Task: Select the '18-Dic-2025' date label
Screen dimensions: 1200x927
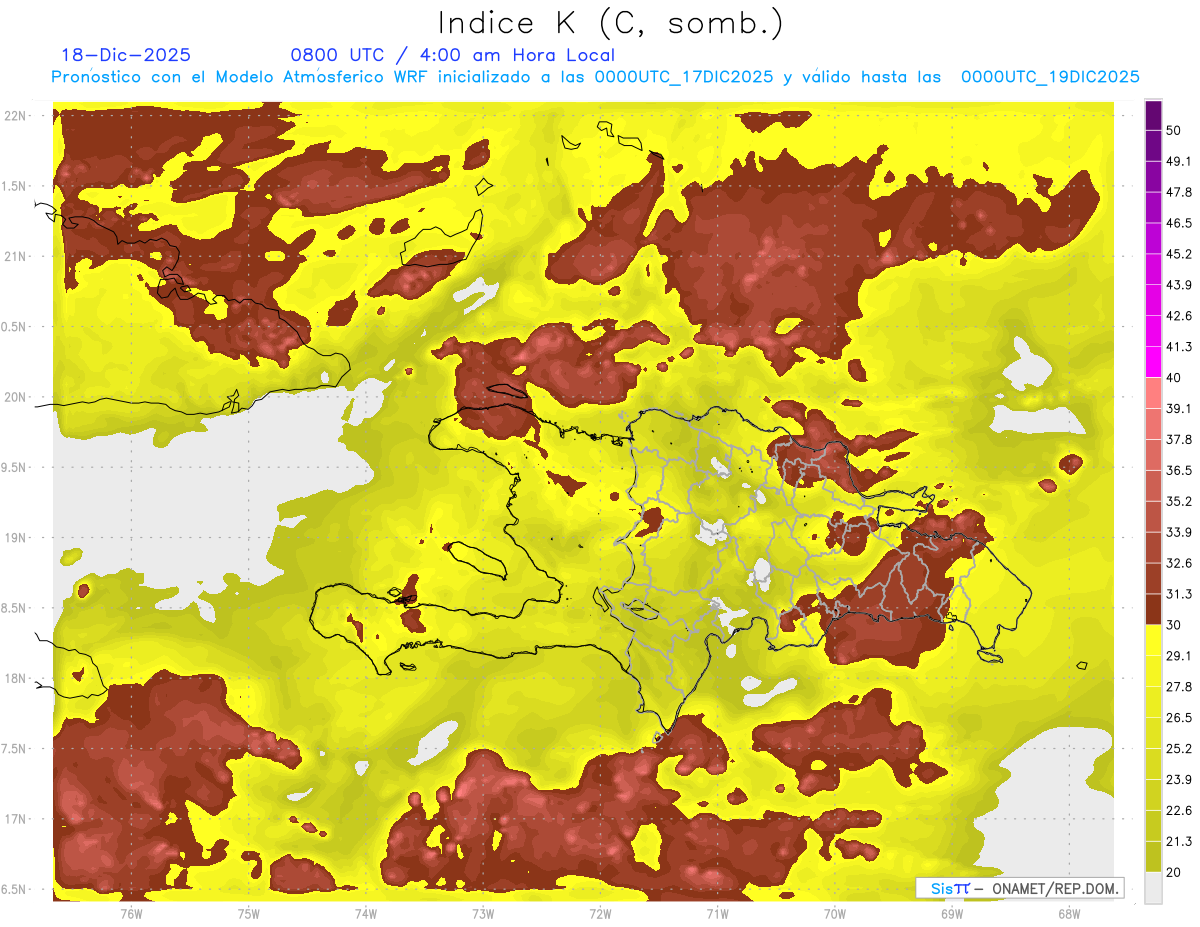Action: (x=126, y=55)
